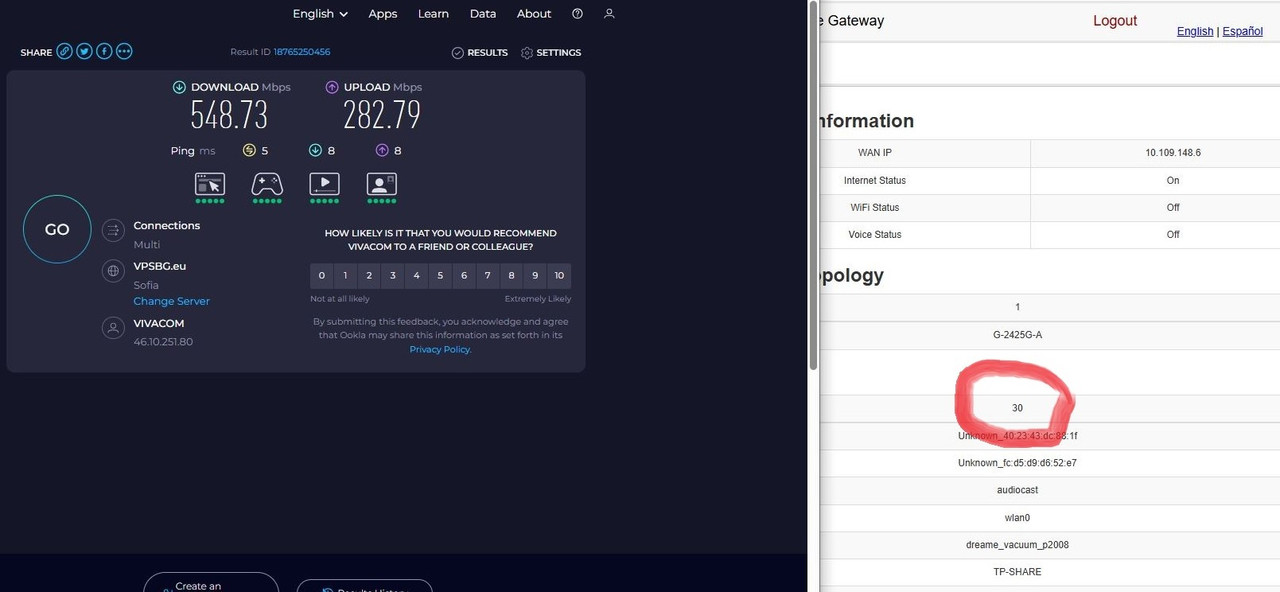This screenshot has width=1280, height=592.
Task: Rate recommendation score 8
Action: [512, 276]
